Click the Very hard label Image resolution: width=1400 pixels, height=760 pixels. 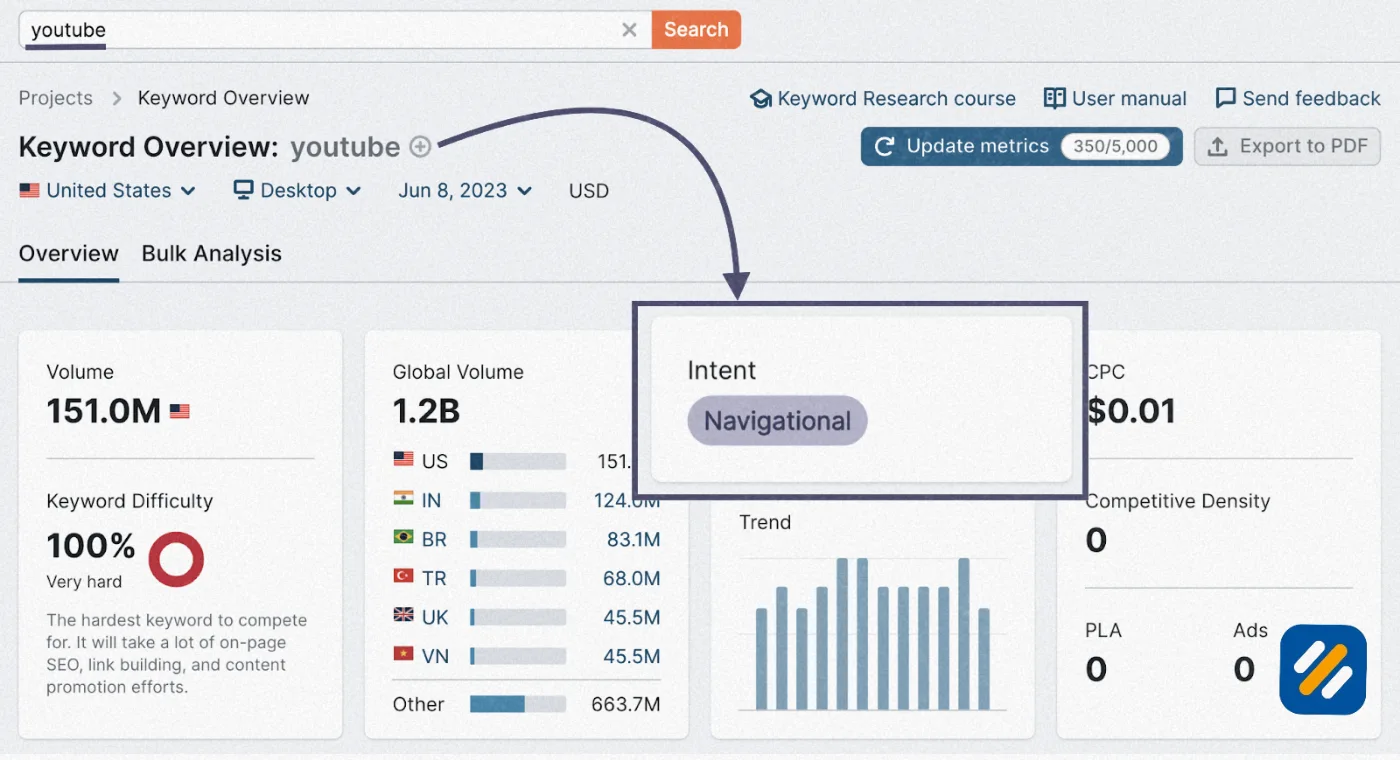click(84, 582)
